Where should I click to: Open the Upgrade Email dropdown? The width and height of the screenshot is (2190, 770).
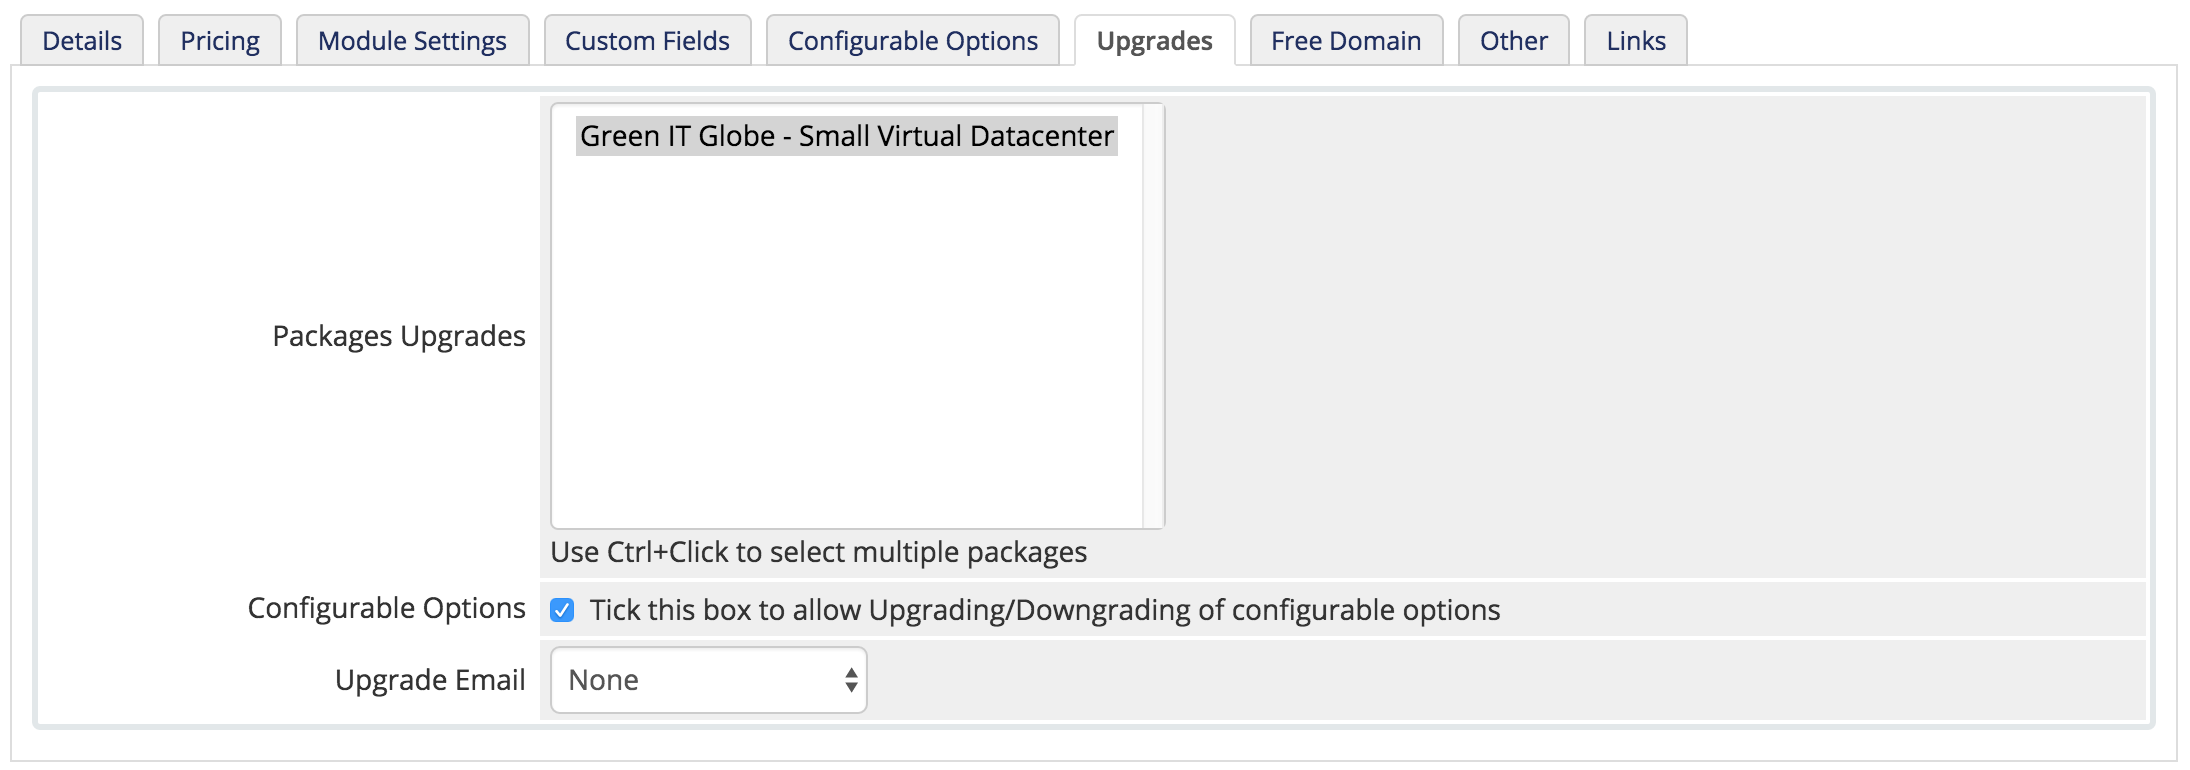708,680
